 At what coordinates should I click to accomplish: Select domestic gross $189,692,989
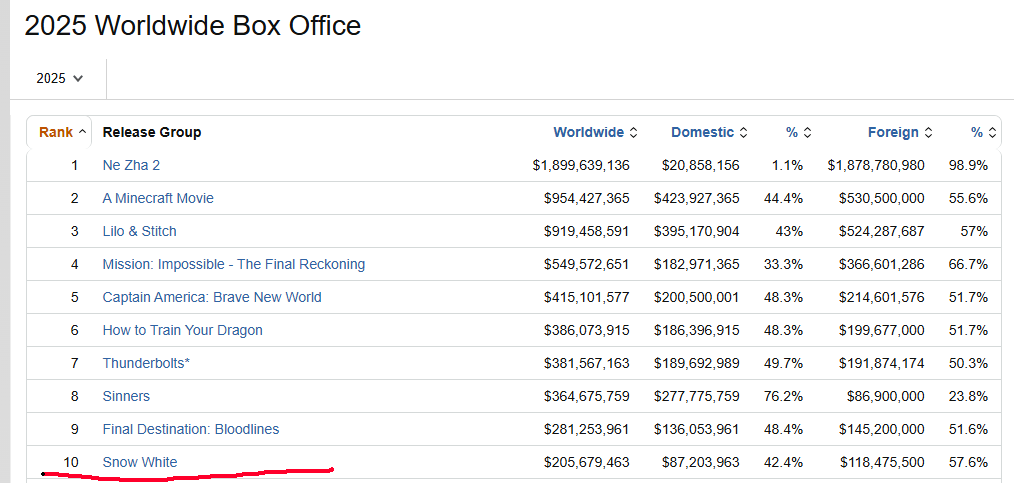pyautogui.click(x=696, y=363)
